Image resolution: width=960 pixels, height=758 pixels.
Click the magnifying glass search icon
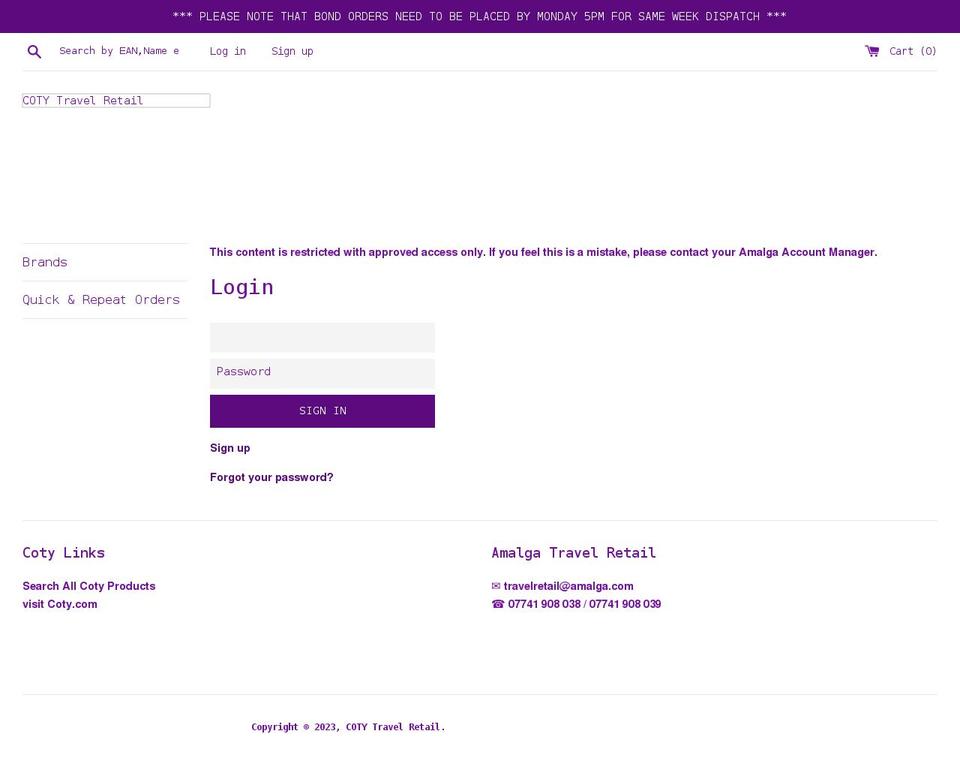[34, 52]
